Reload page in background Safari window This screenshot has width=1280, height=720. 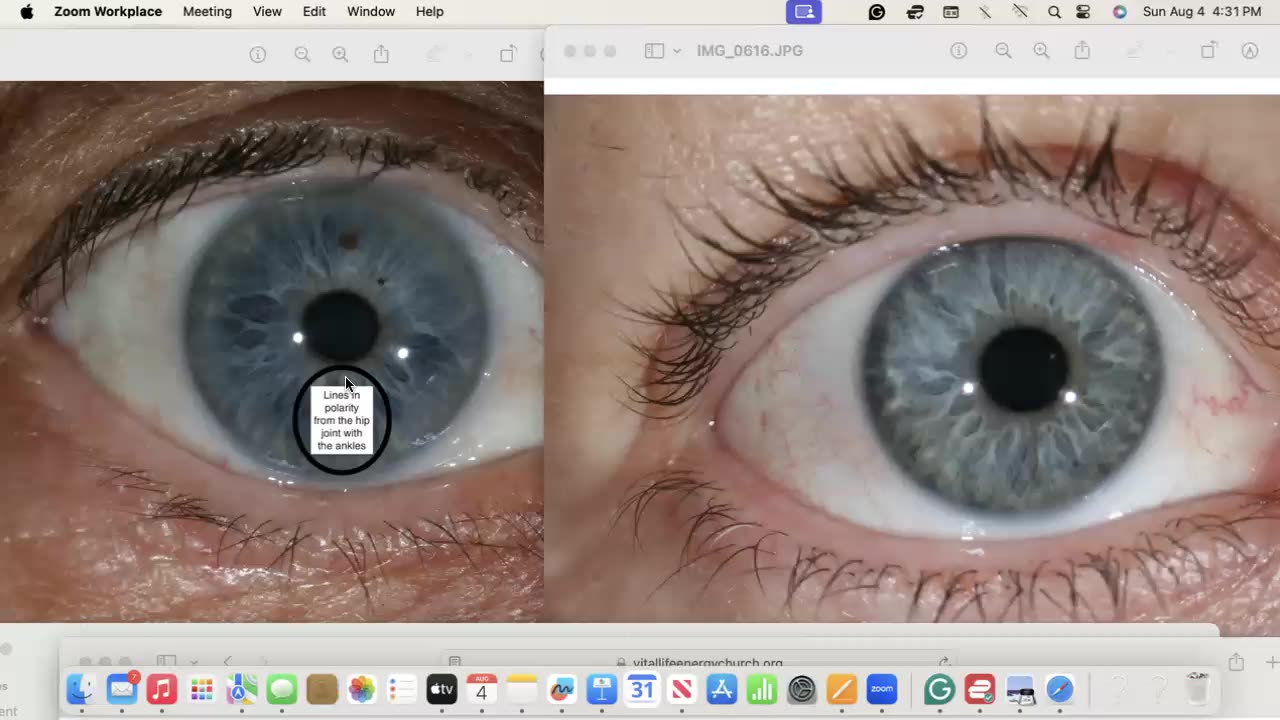pyautogui.click(x=944, y=662)
